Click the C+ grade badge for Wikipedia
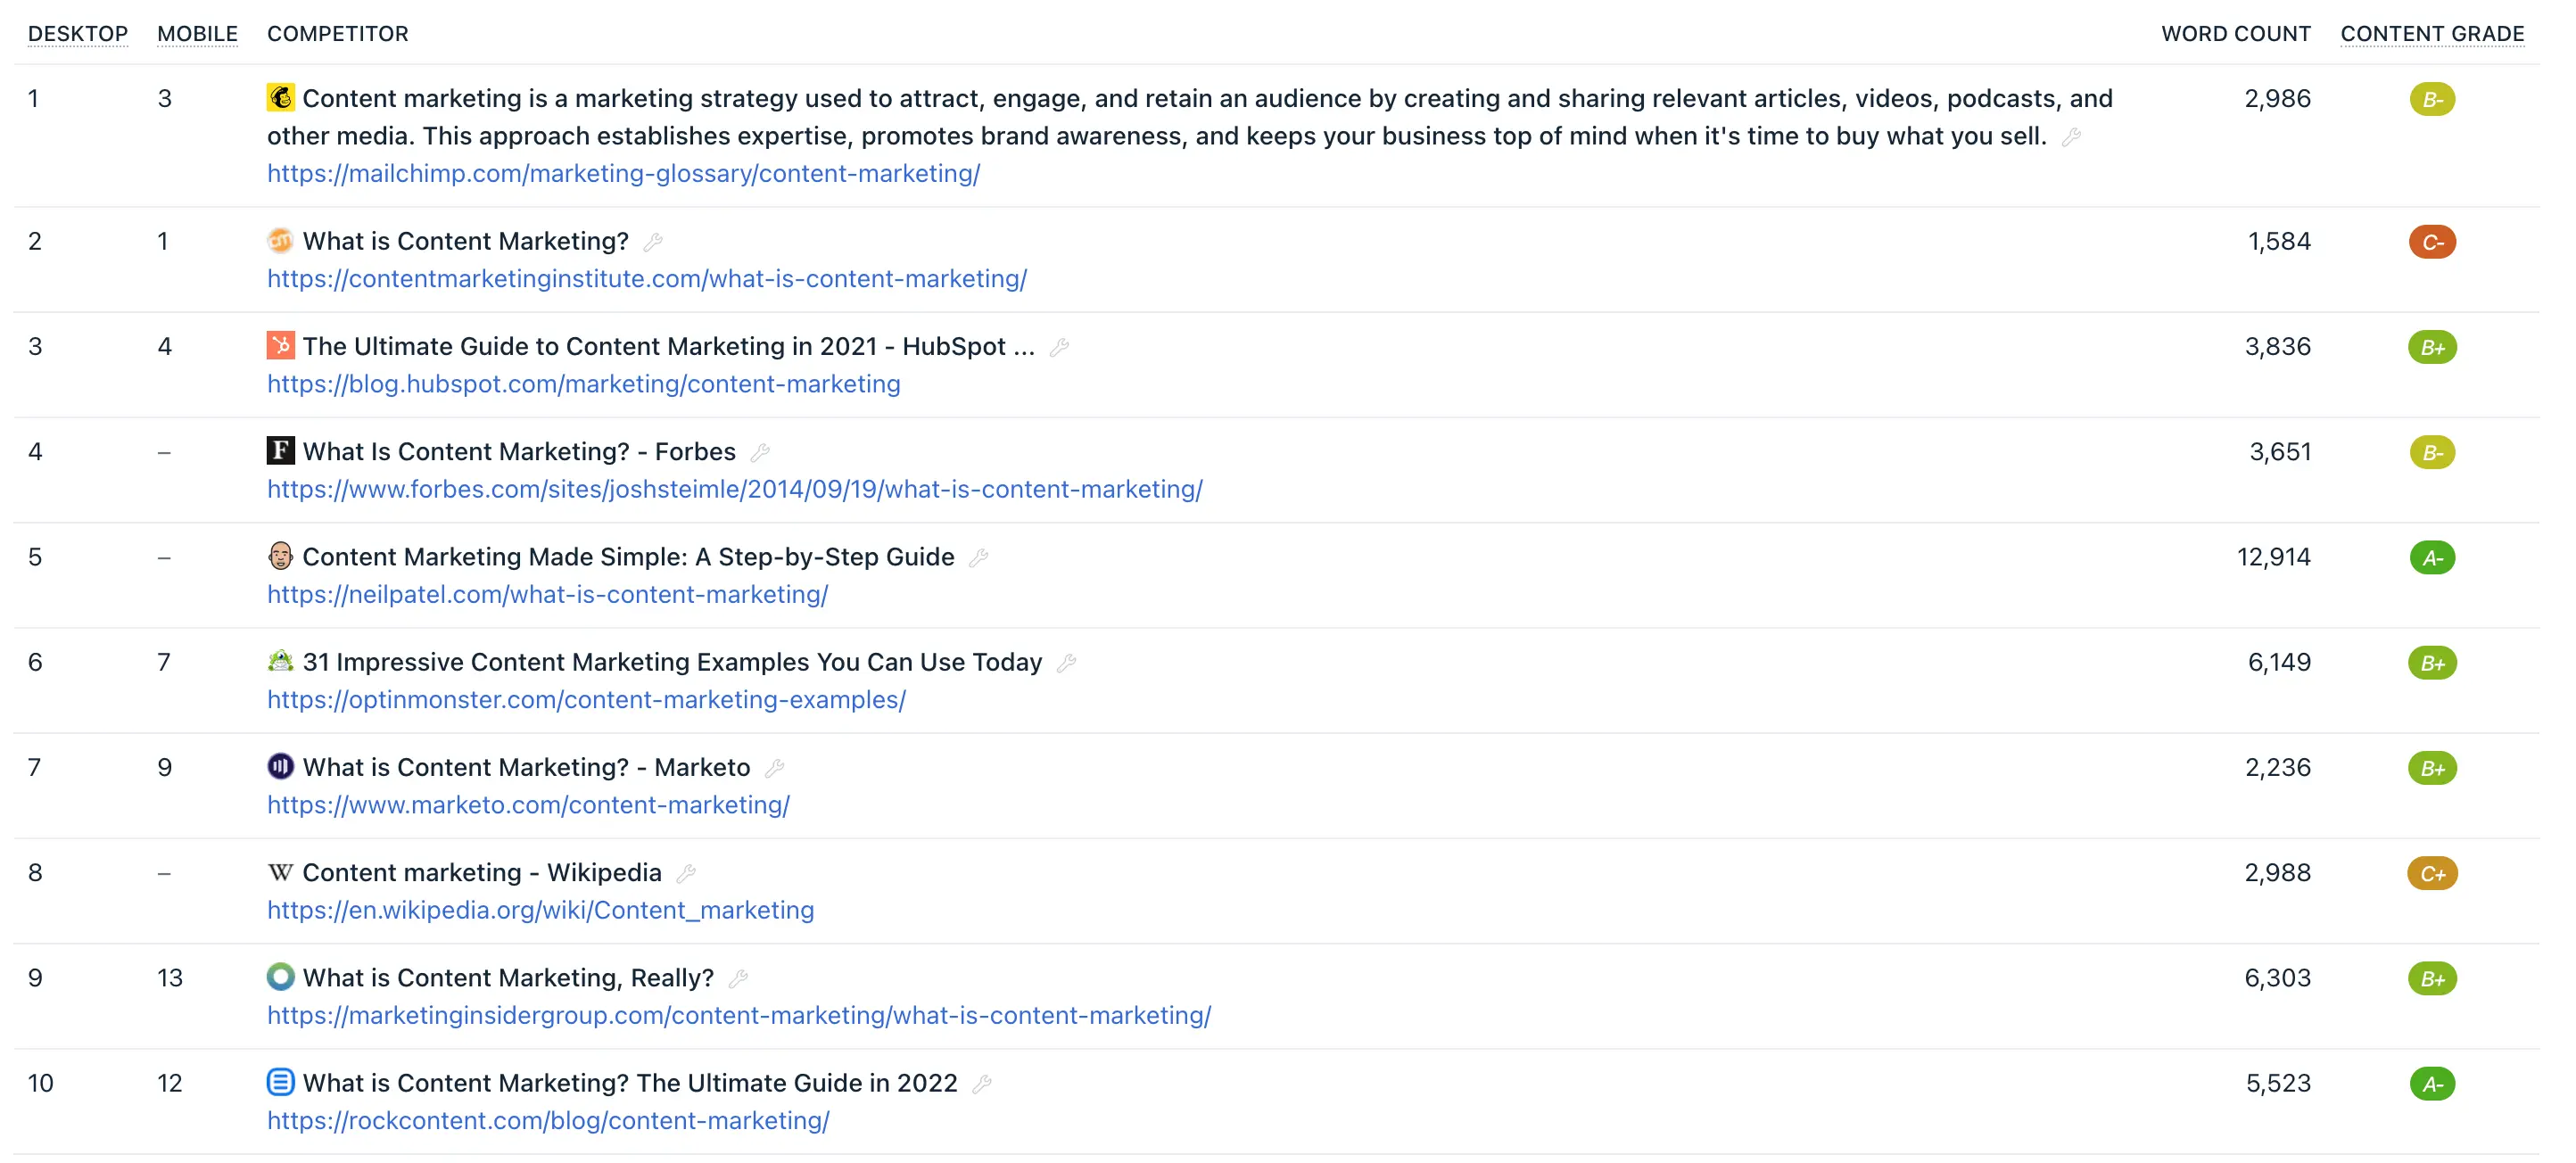The image size is (2576, 1163). coord(2432,874)
